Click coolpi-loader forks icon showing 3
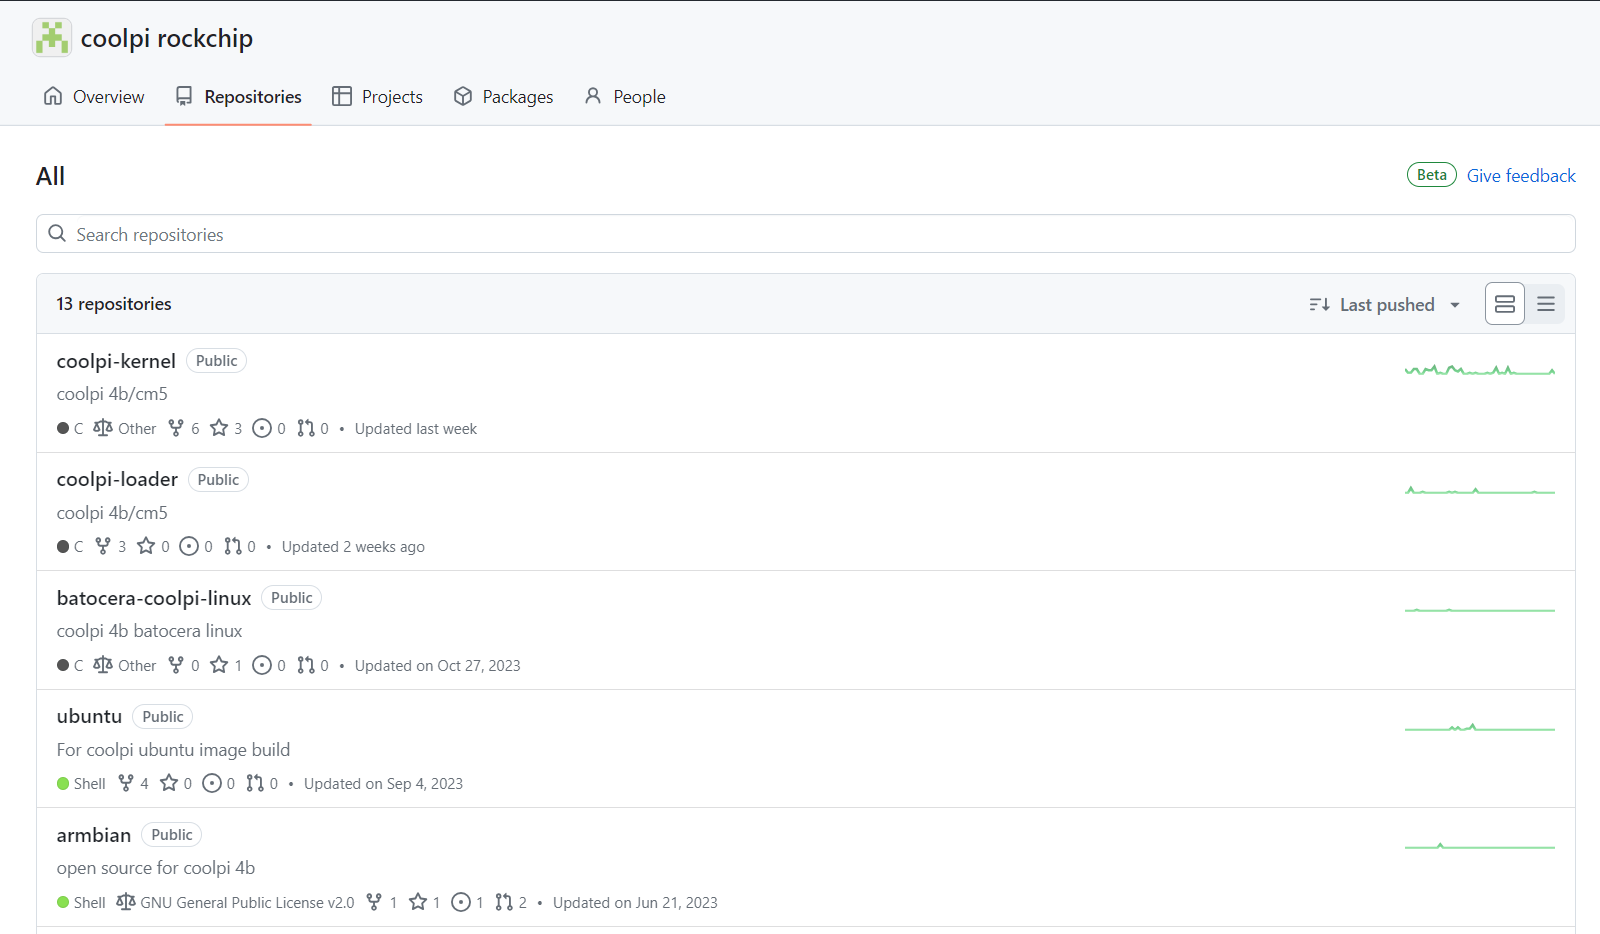This screenshot has height=934, width=1600. [103, 546]
